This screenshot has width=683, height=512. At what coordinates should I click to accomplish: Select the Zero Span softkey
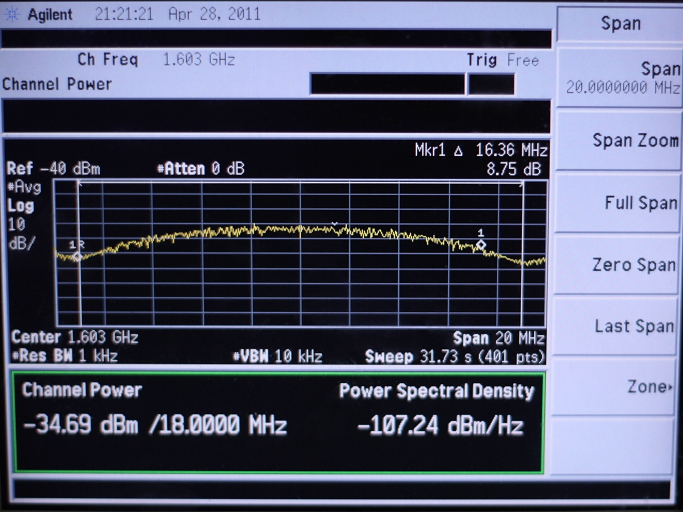[619, 265]
